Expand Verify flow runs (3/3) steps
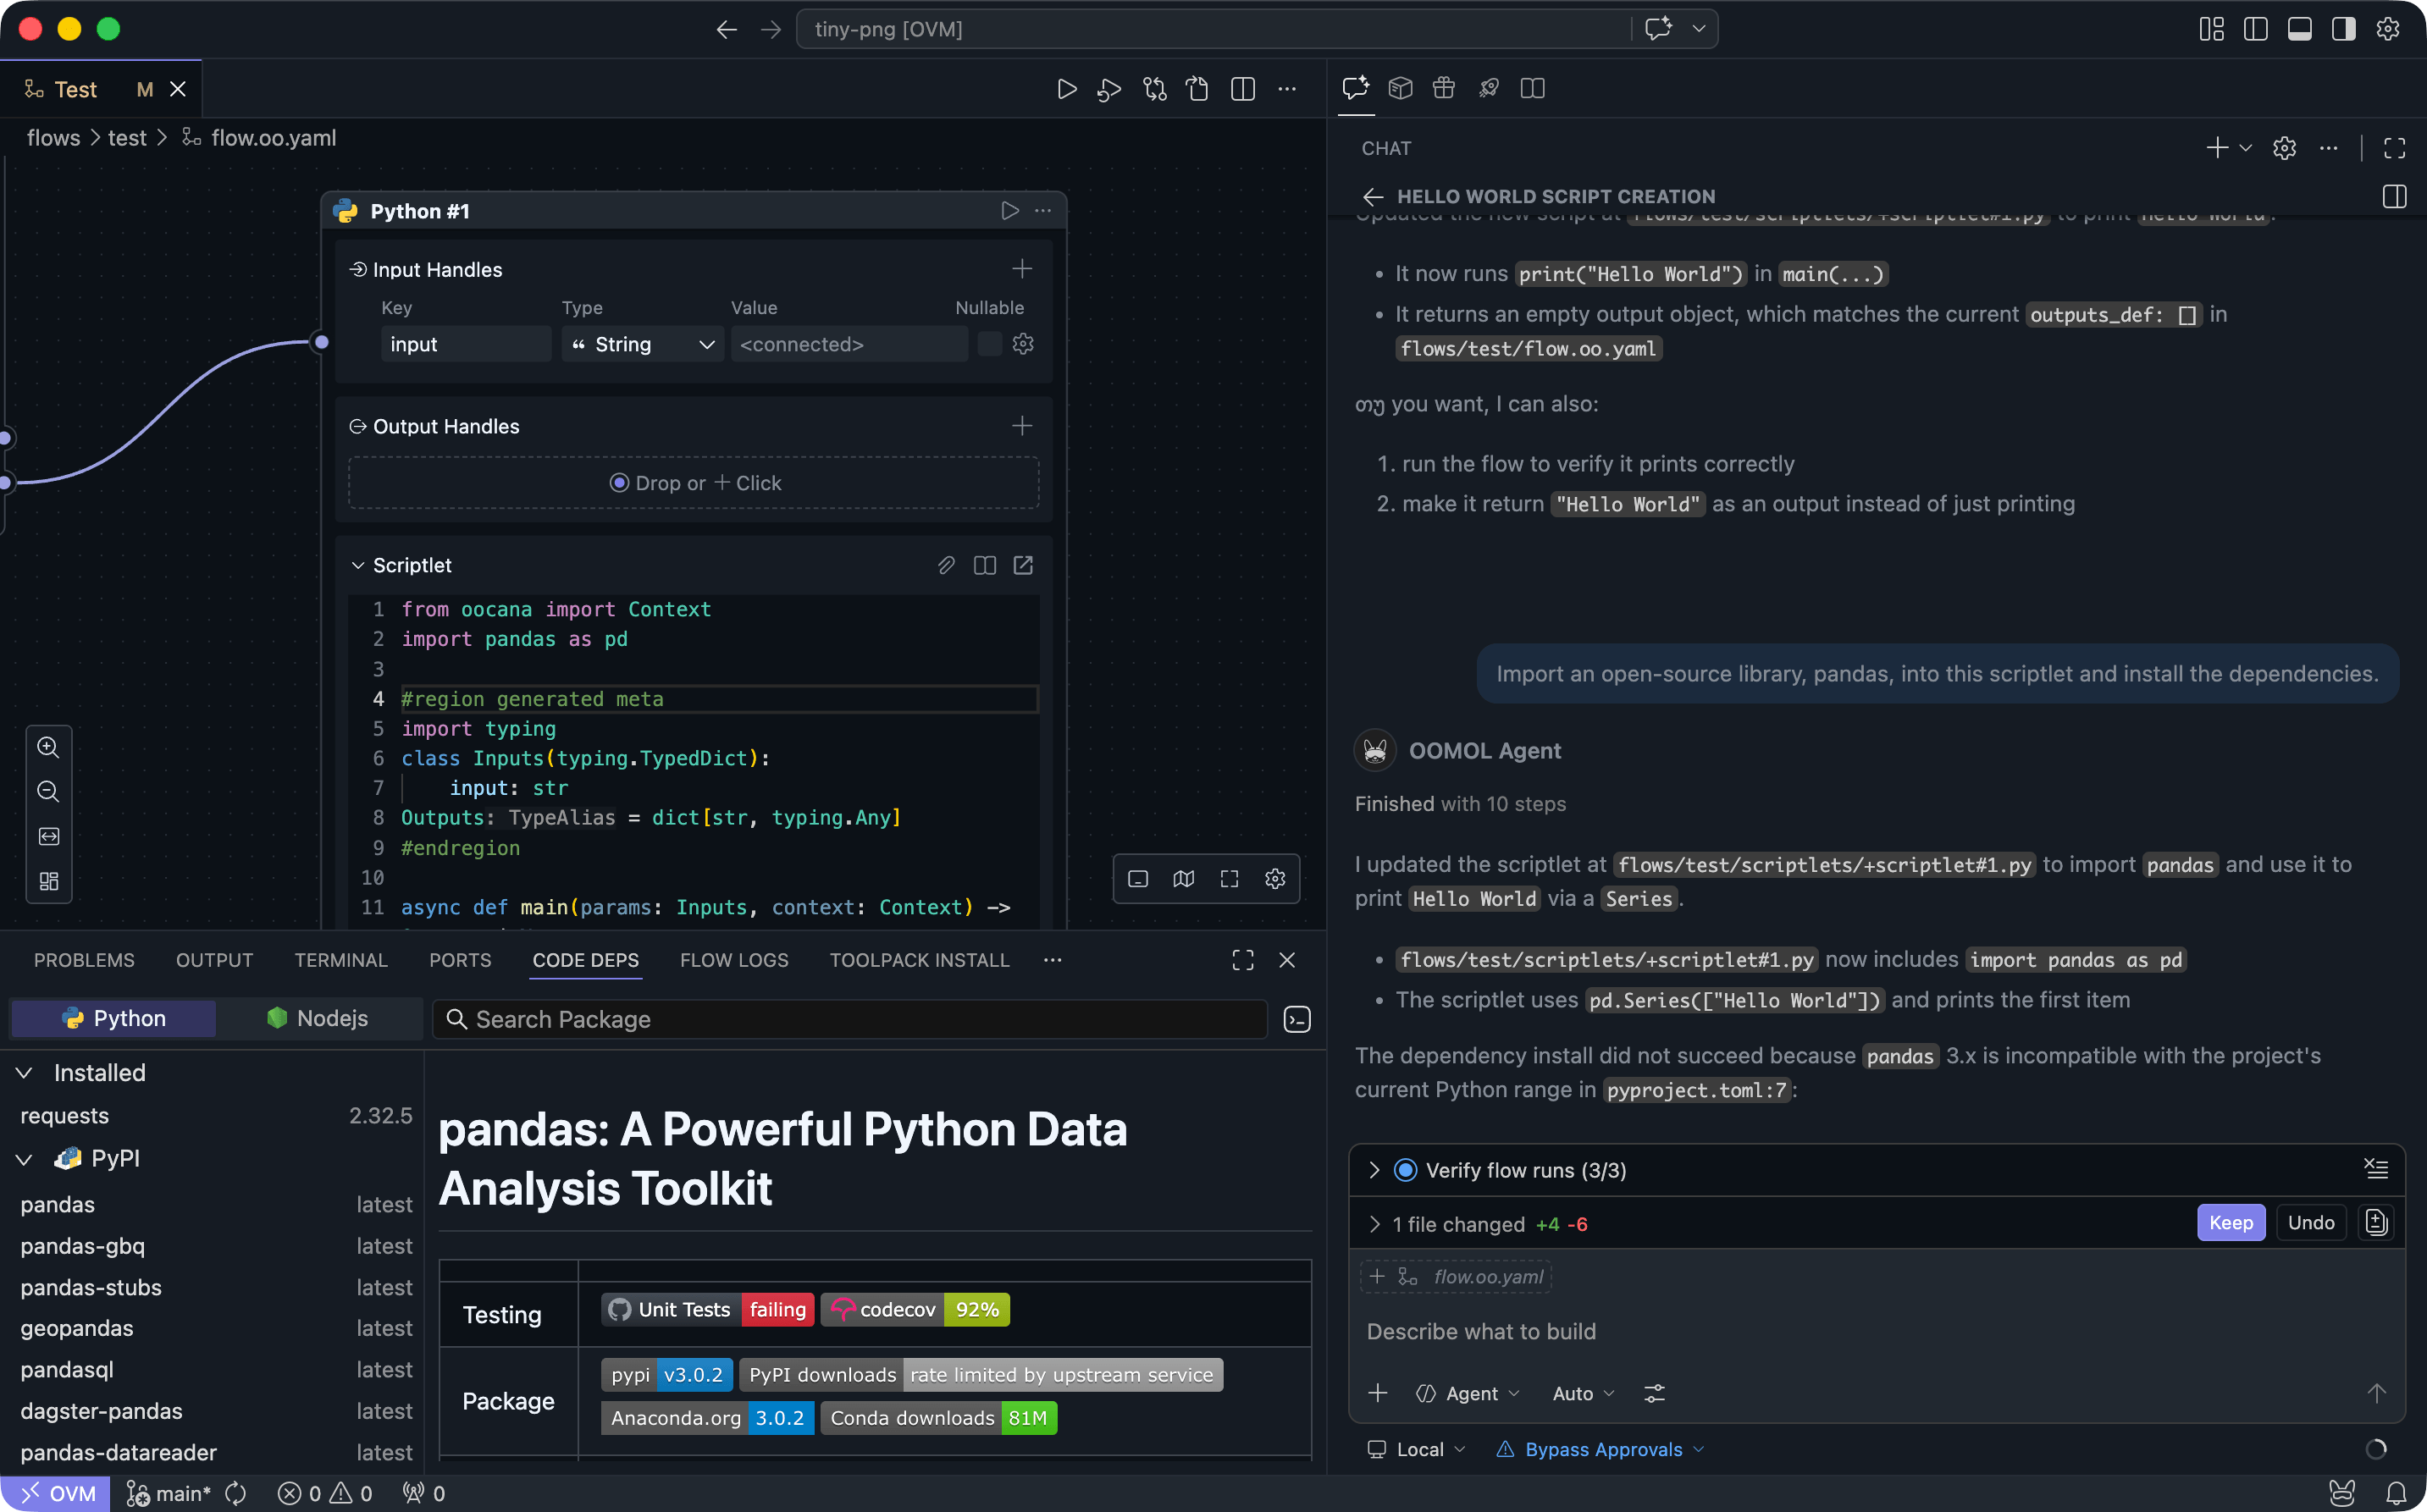The width and height of the screenshot is (2427, 1512). click(x=1374, y=1170)
